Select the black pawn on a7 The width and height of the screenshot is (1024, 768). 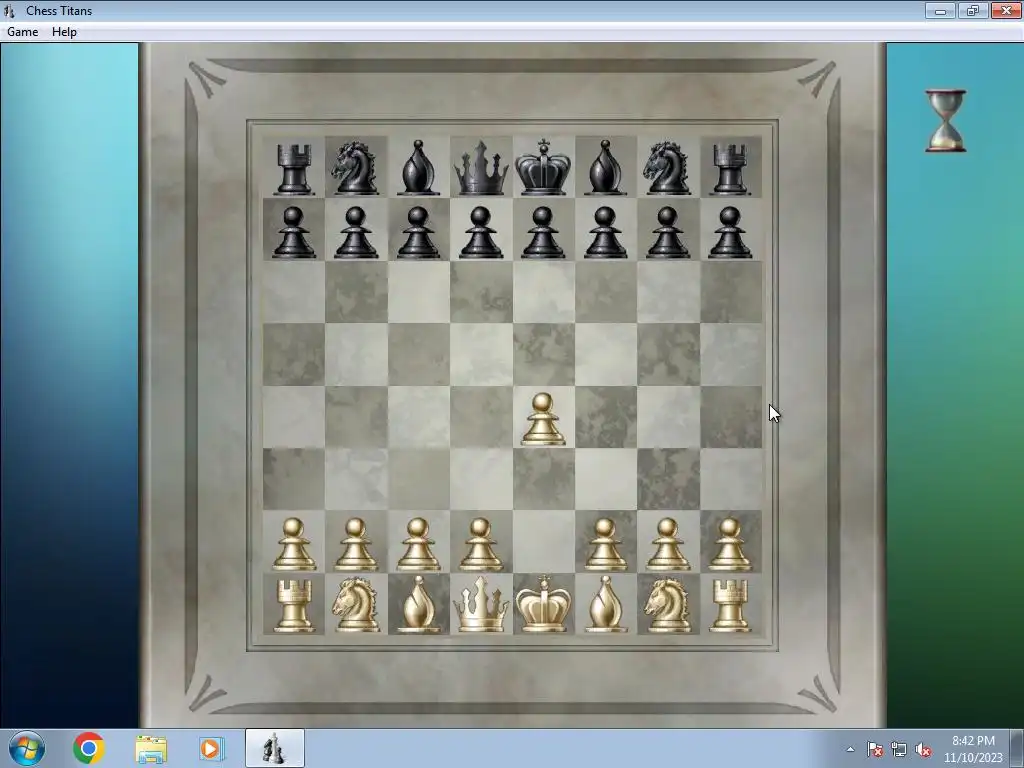[293, 232]
